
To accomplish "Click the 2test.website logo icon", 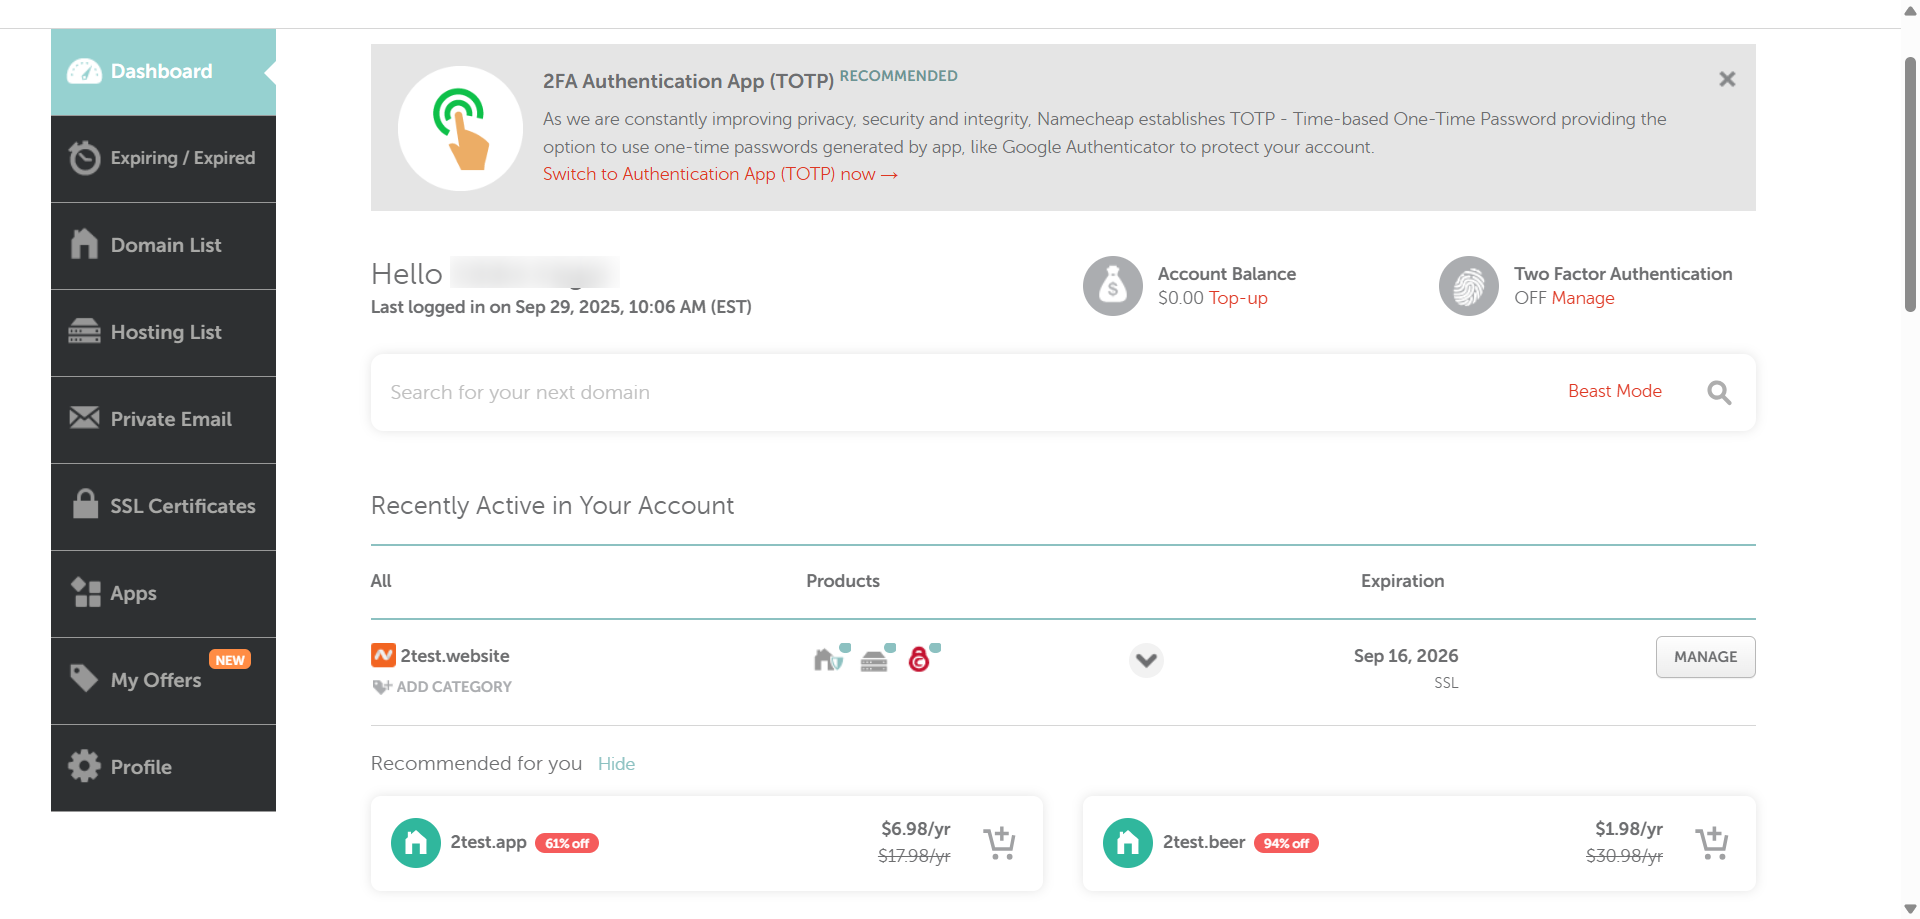I will pyautogui.click(x=383, y=655).
